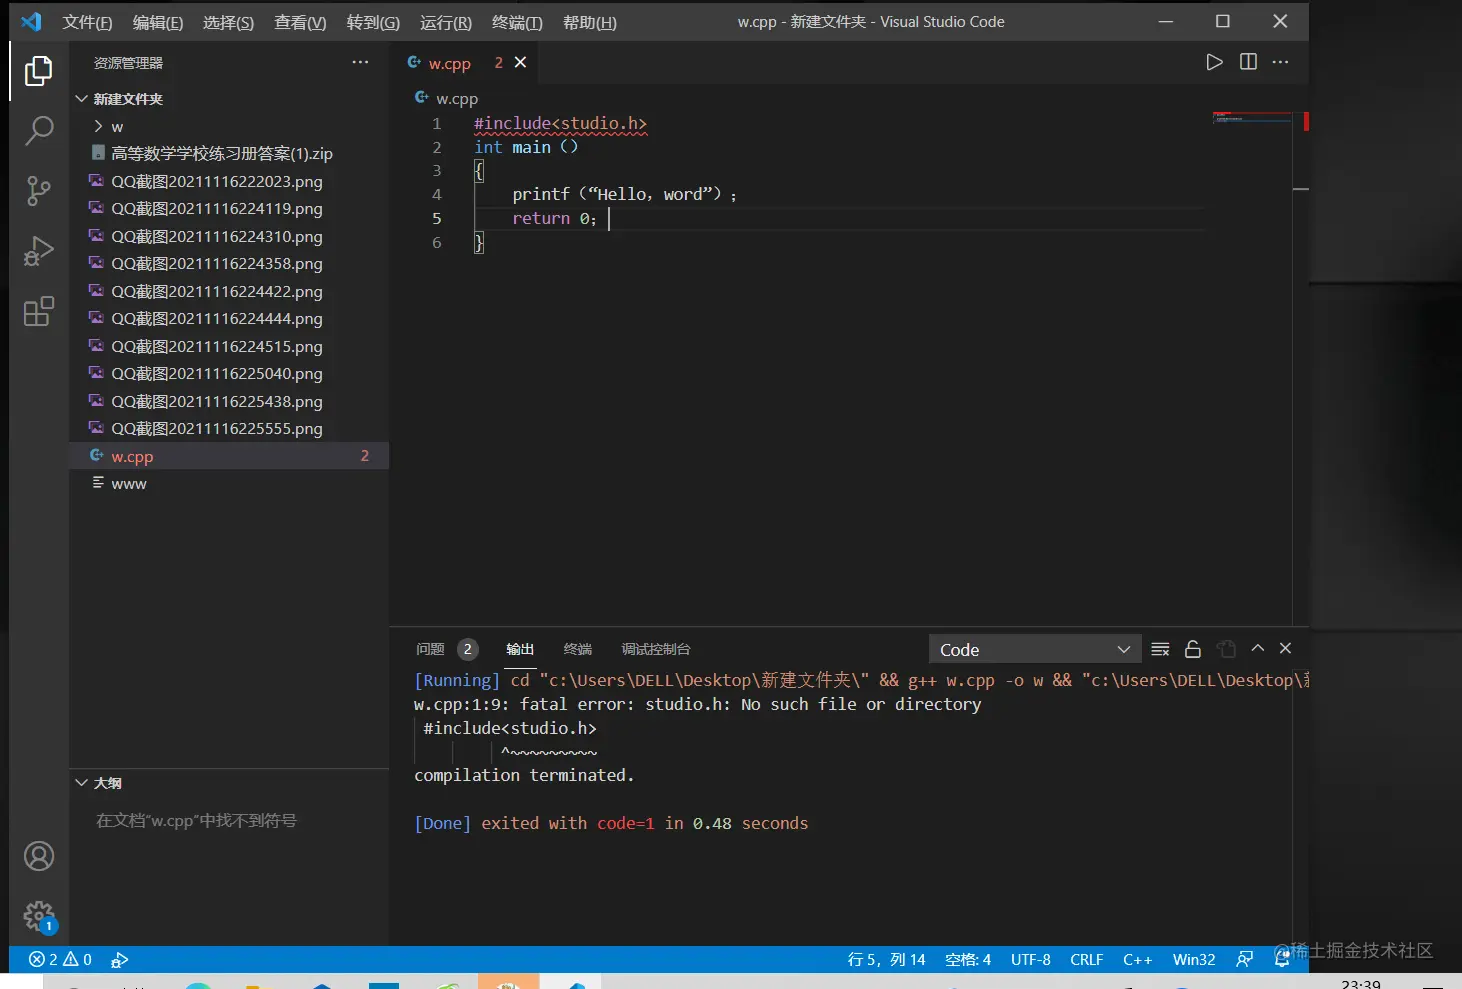Open the Search view in activity bar

[38, 130]
